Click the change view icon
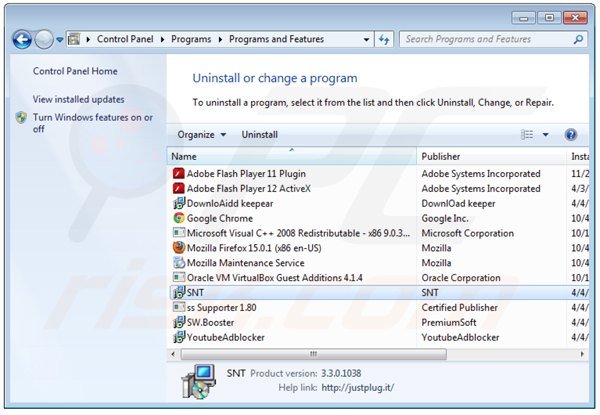The image size is (600, 415). click(527, 135)
